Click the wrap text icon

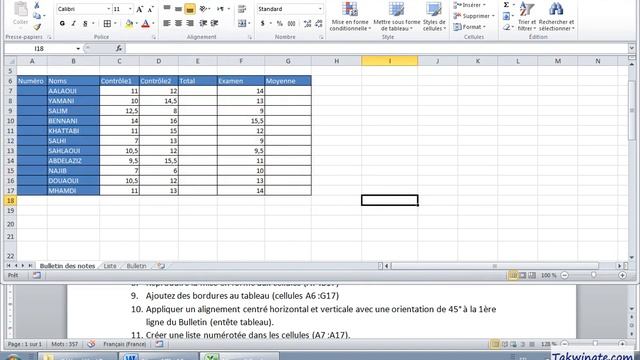[242, 9]
